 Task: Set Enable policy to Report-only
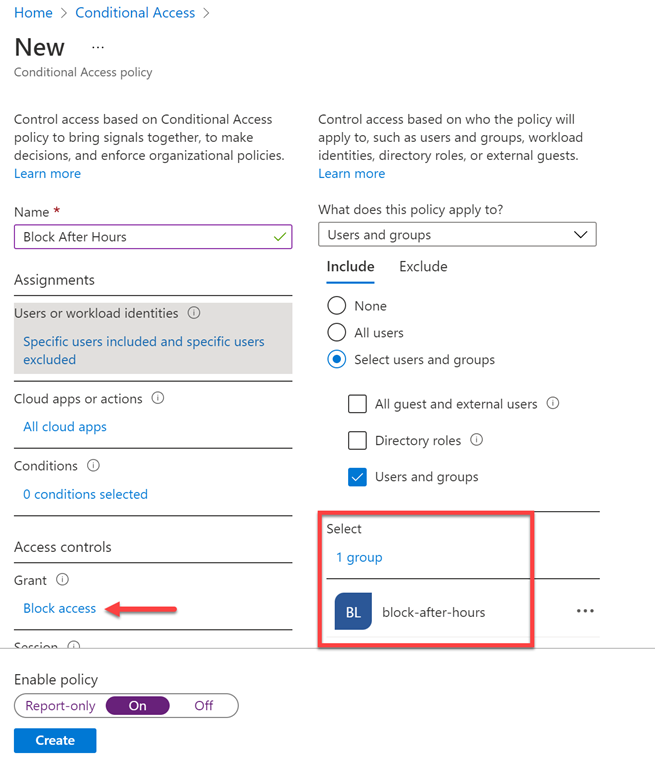pyautogui.click(x=61, y=705)
